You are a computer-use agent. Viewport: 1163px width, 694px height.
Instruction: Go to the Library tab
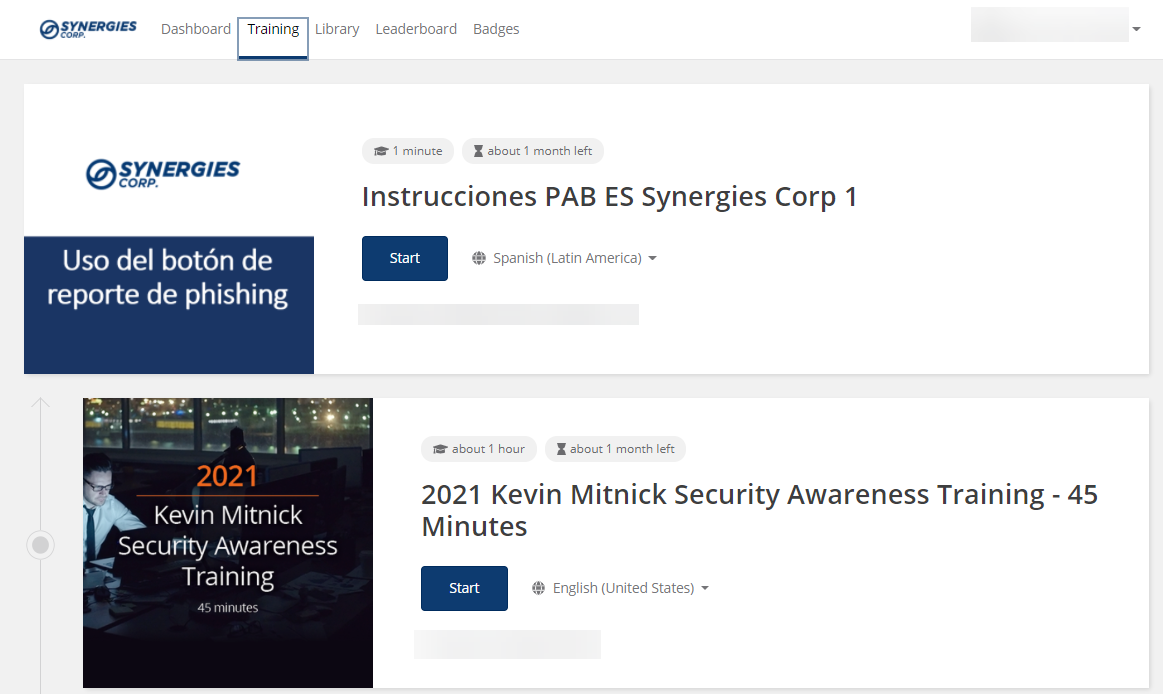[x=337, y=29]
